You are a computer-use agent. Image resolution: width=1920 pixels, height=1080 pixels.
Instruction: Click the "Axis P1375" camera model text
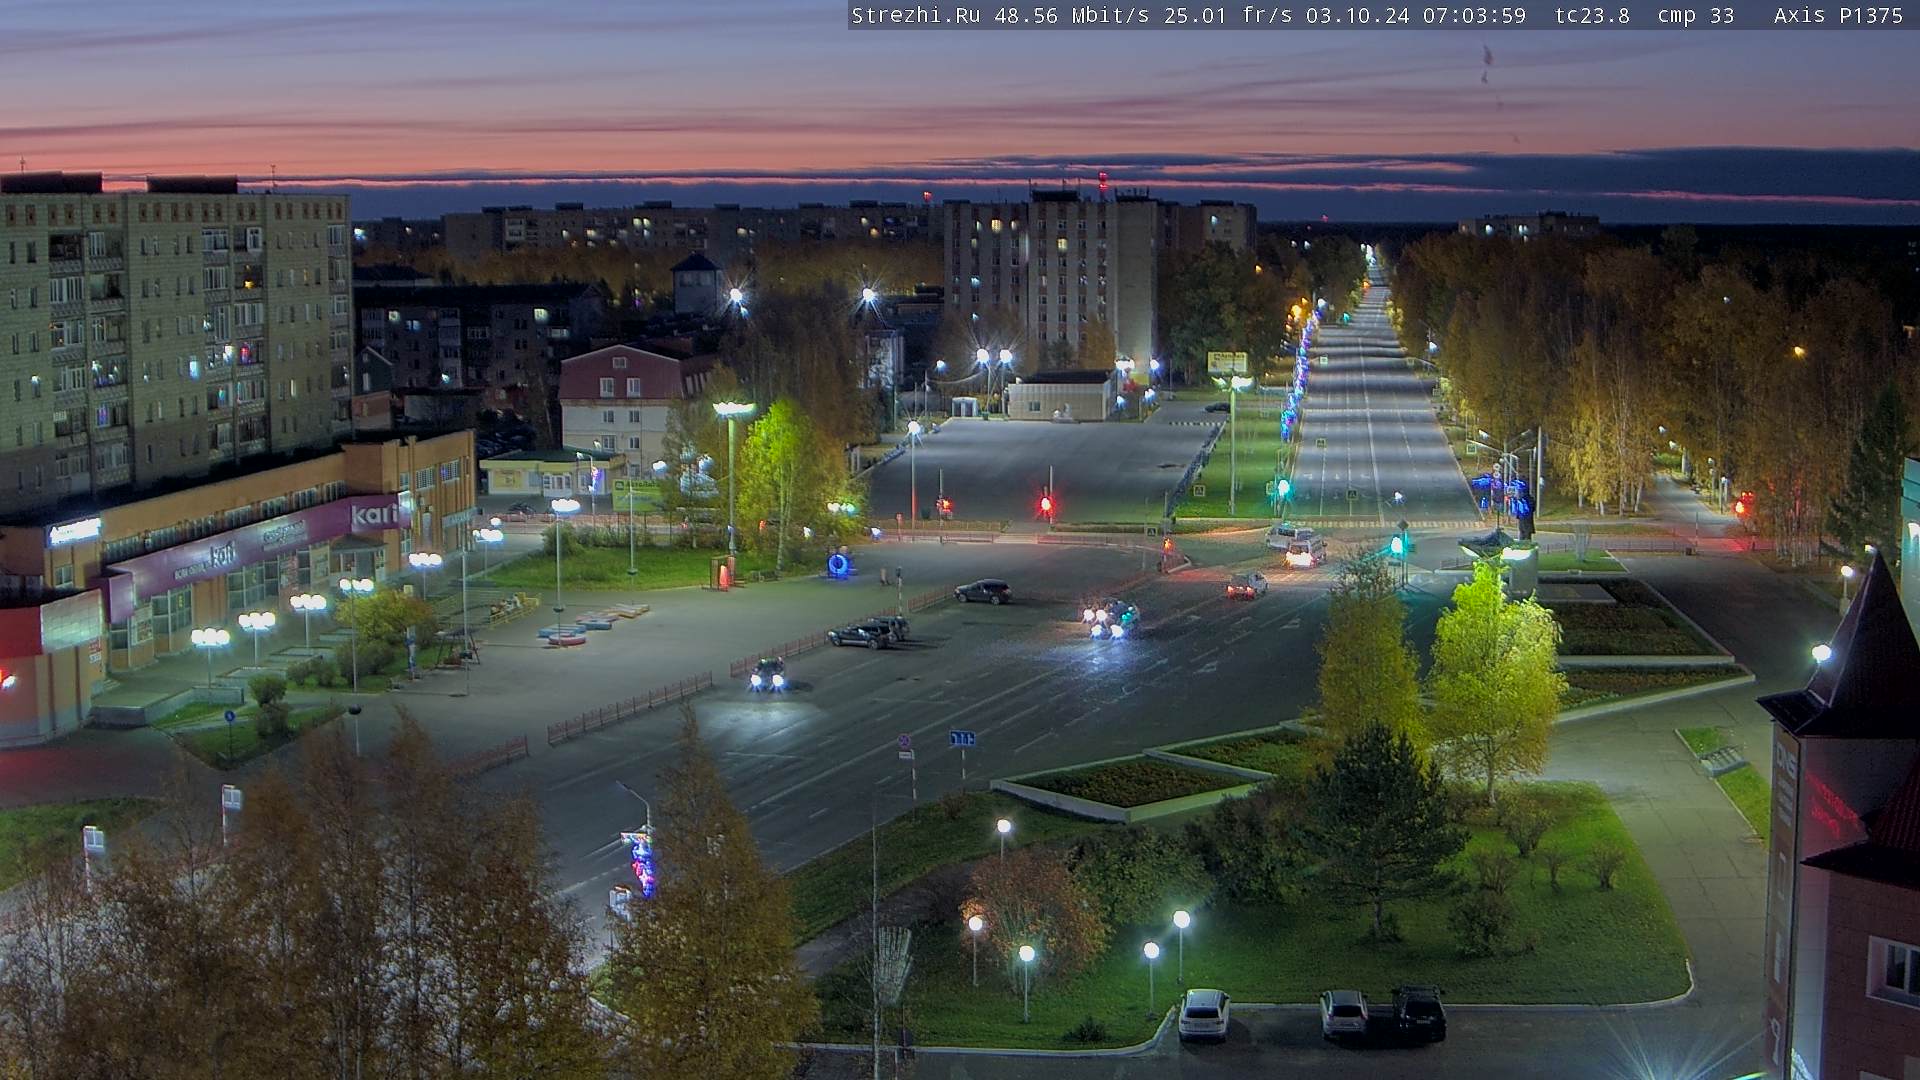pos(1838,15)
